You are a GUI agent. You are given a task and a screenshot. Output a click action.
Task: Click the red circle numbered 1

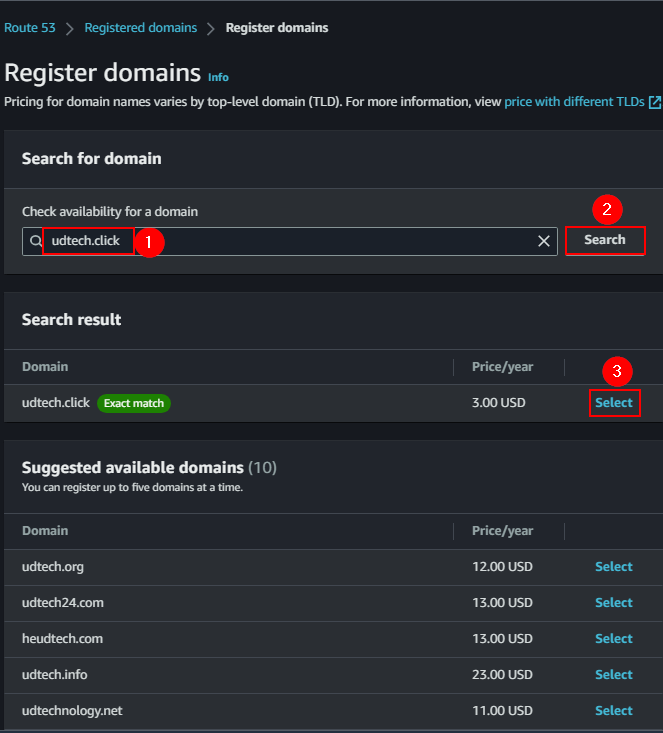(x=148, y=242)
